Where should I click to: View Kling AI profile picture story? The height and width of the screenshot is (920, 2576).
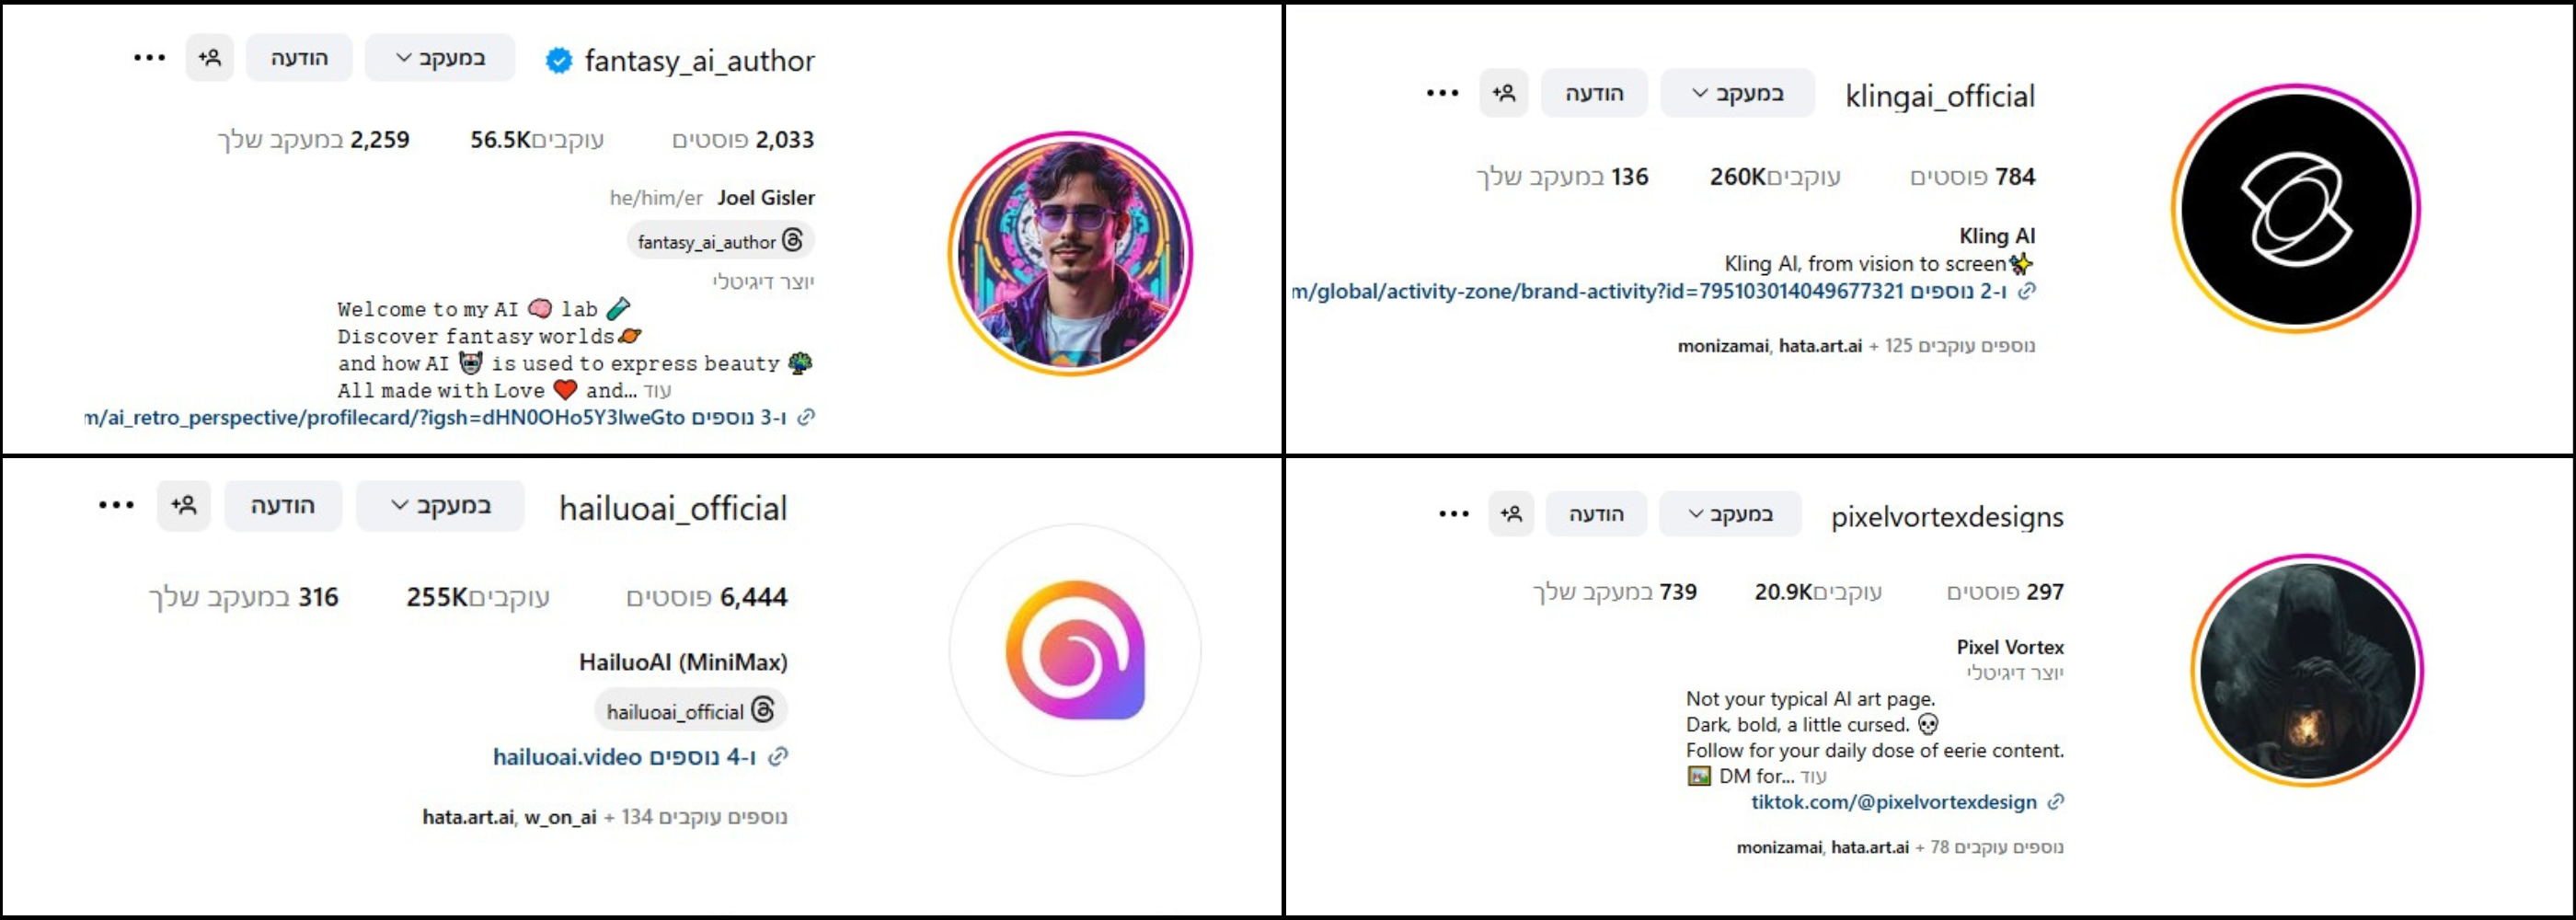click(x=2295, y=209)
